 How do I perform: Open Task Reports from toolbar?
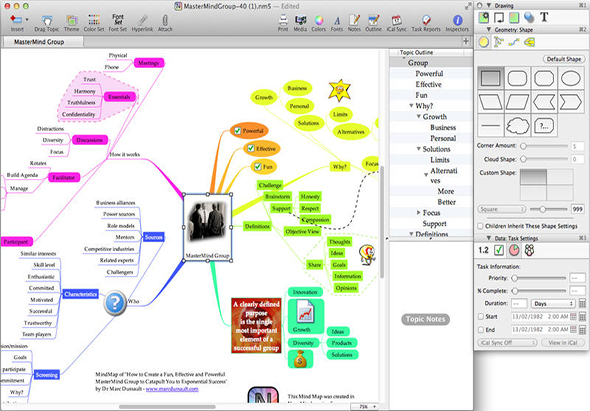pos(426,23)
